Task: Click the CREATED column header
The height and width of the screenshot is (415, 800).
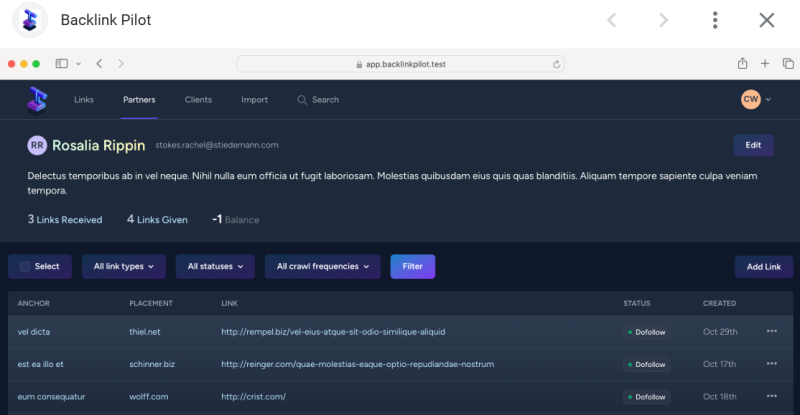Action: click(x=719, y=303)
